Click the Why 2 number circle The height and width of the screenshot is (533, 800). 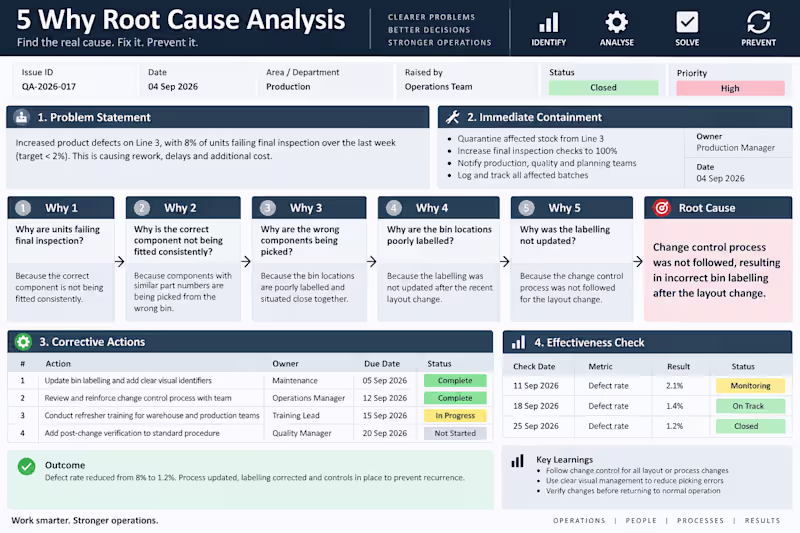142,208
